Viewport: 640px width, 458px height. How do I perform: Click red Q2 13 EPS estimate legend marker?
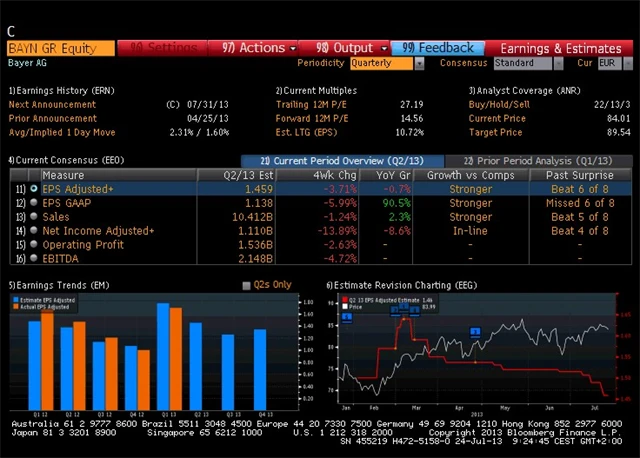[345, 299]
